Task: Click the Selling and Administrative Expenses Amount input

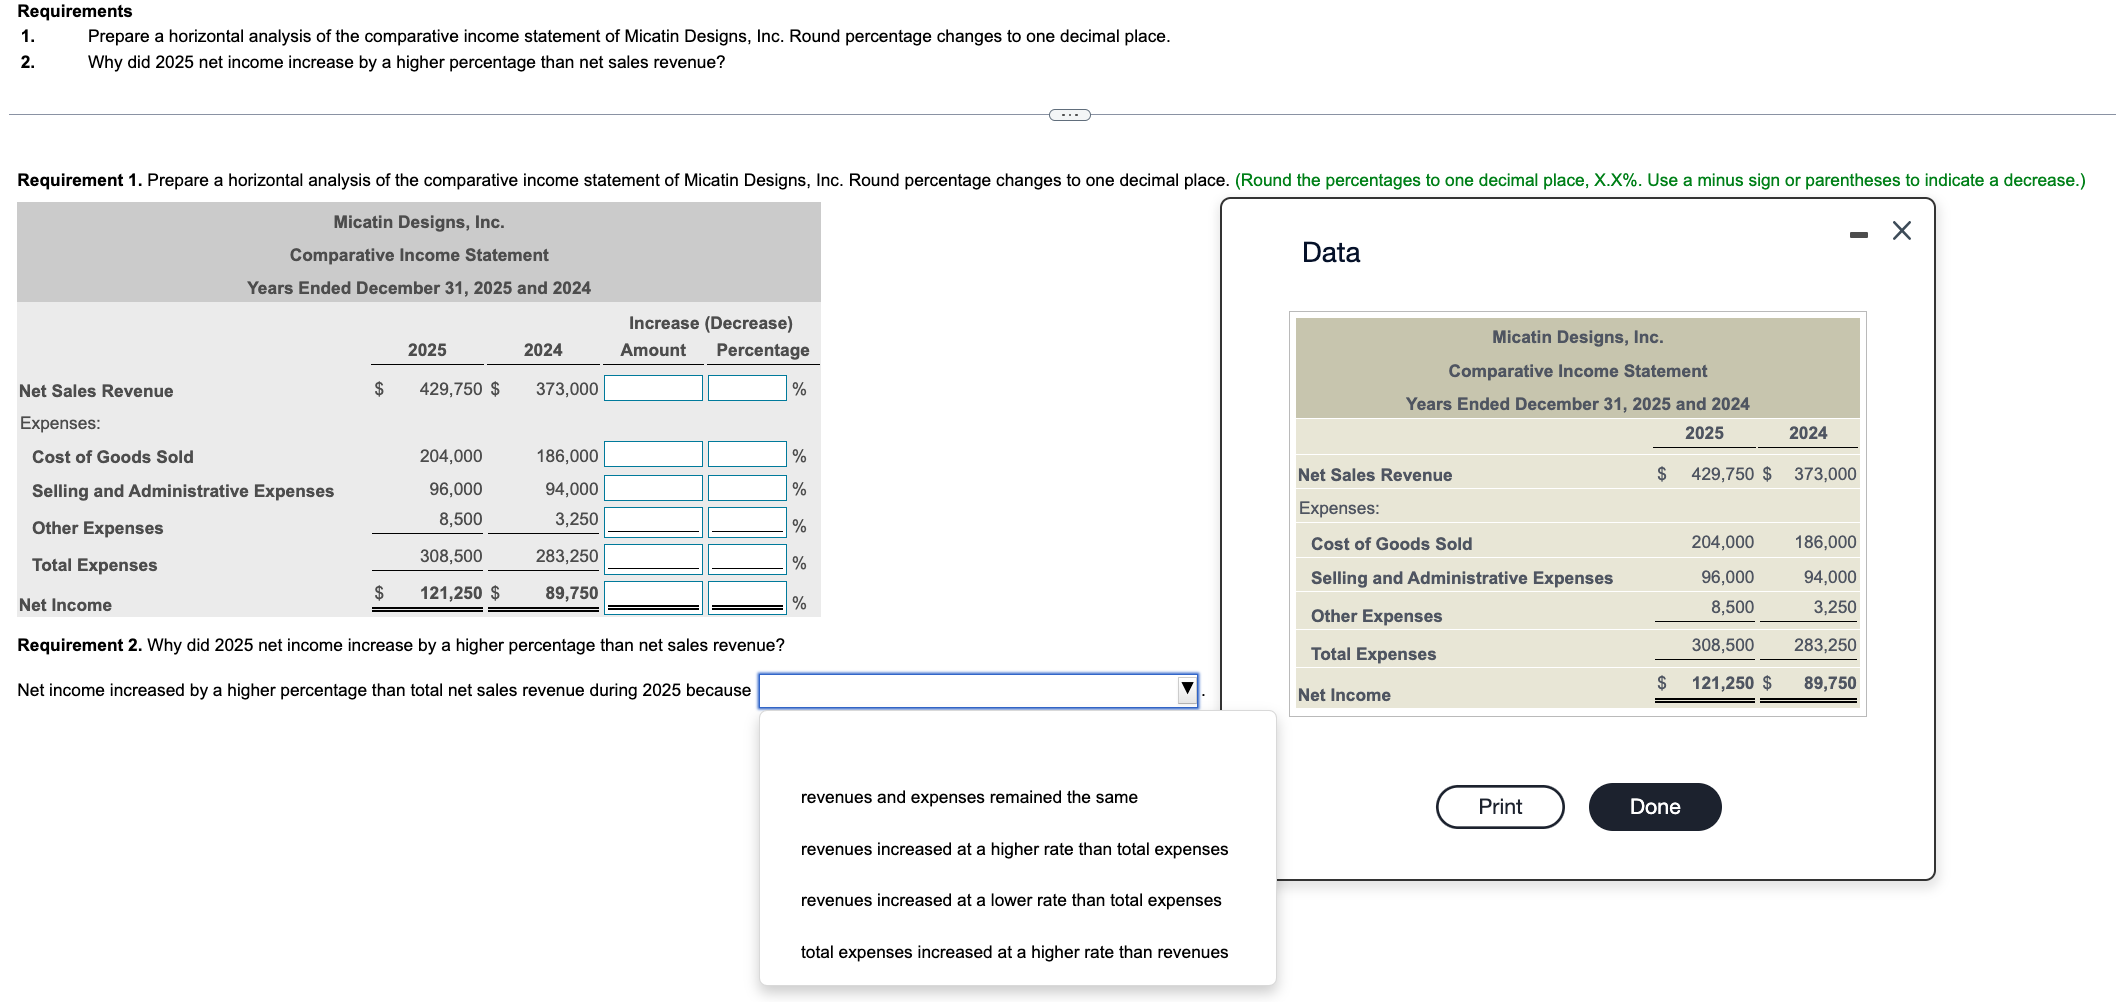Action: pos(652,487)
